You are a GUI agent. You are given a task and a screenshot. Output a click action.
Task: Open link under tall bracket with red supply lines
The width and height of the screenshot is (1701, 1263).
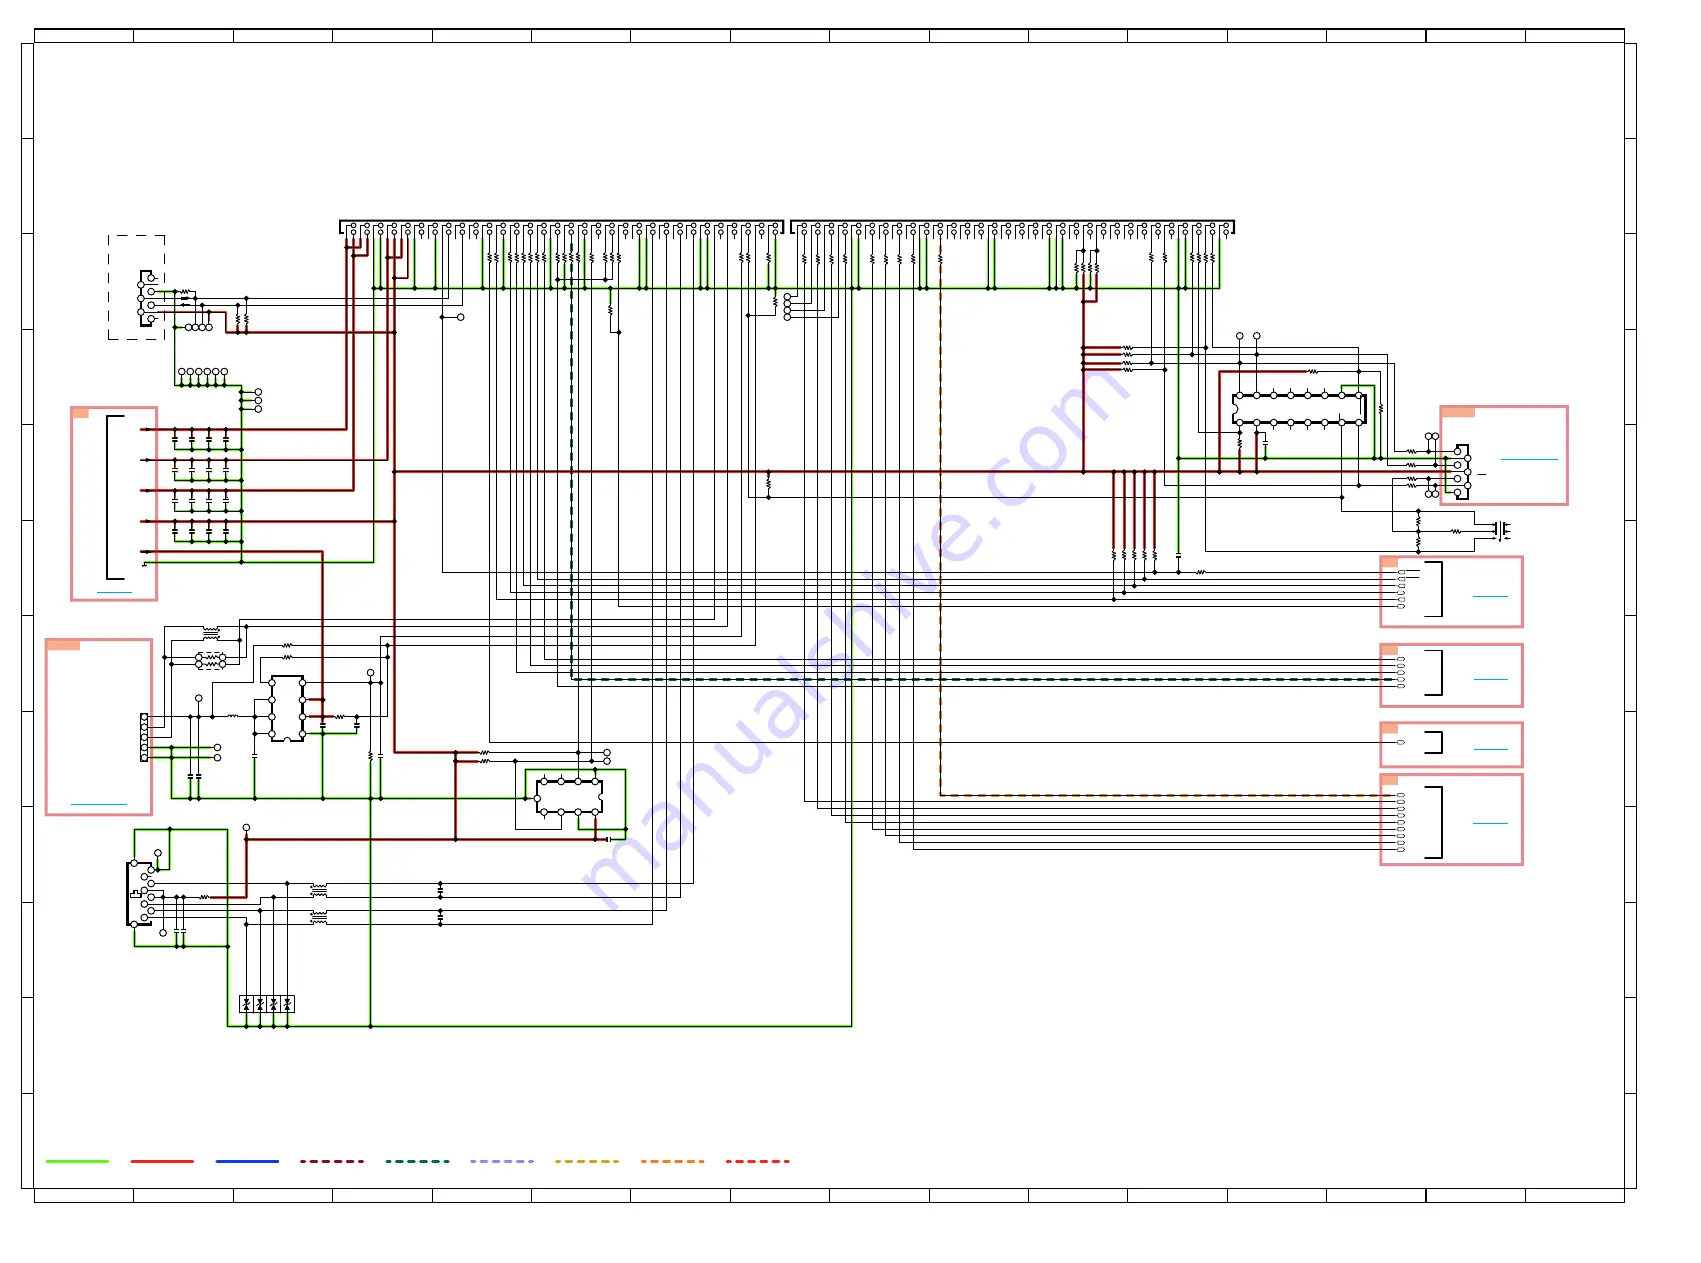(x=114, y=593)
